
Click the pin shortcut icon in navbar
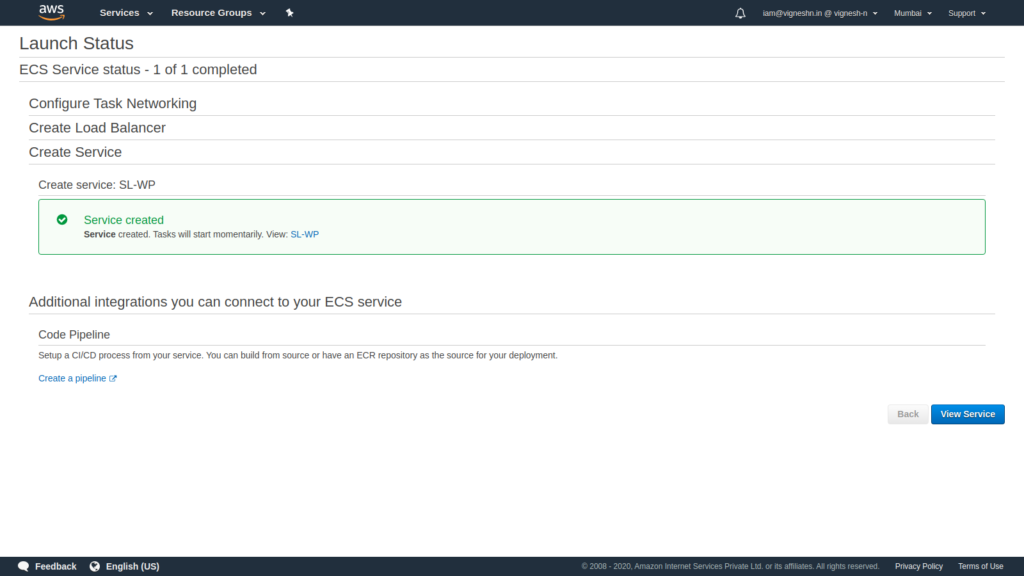[x=289, y=12]
